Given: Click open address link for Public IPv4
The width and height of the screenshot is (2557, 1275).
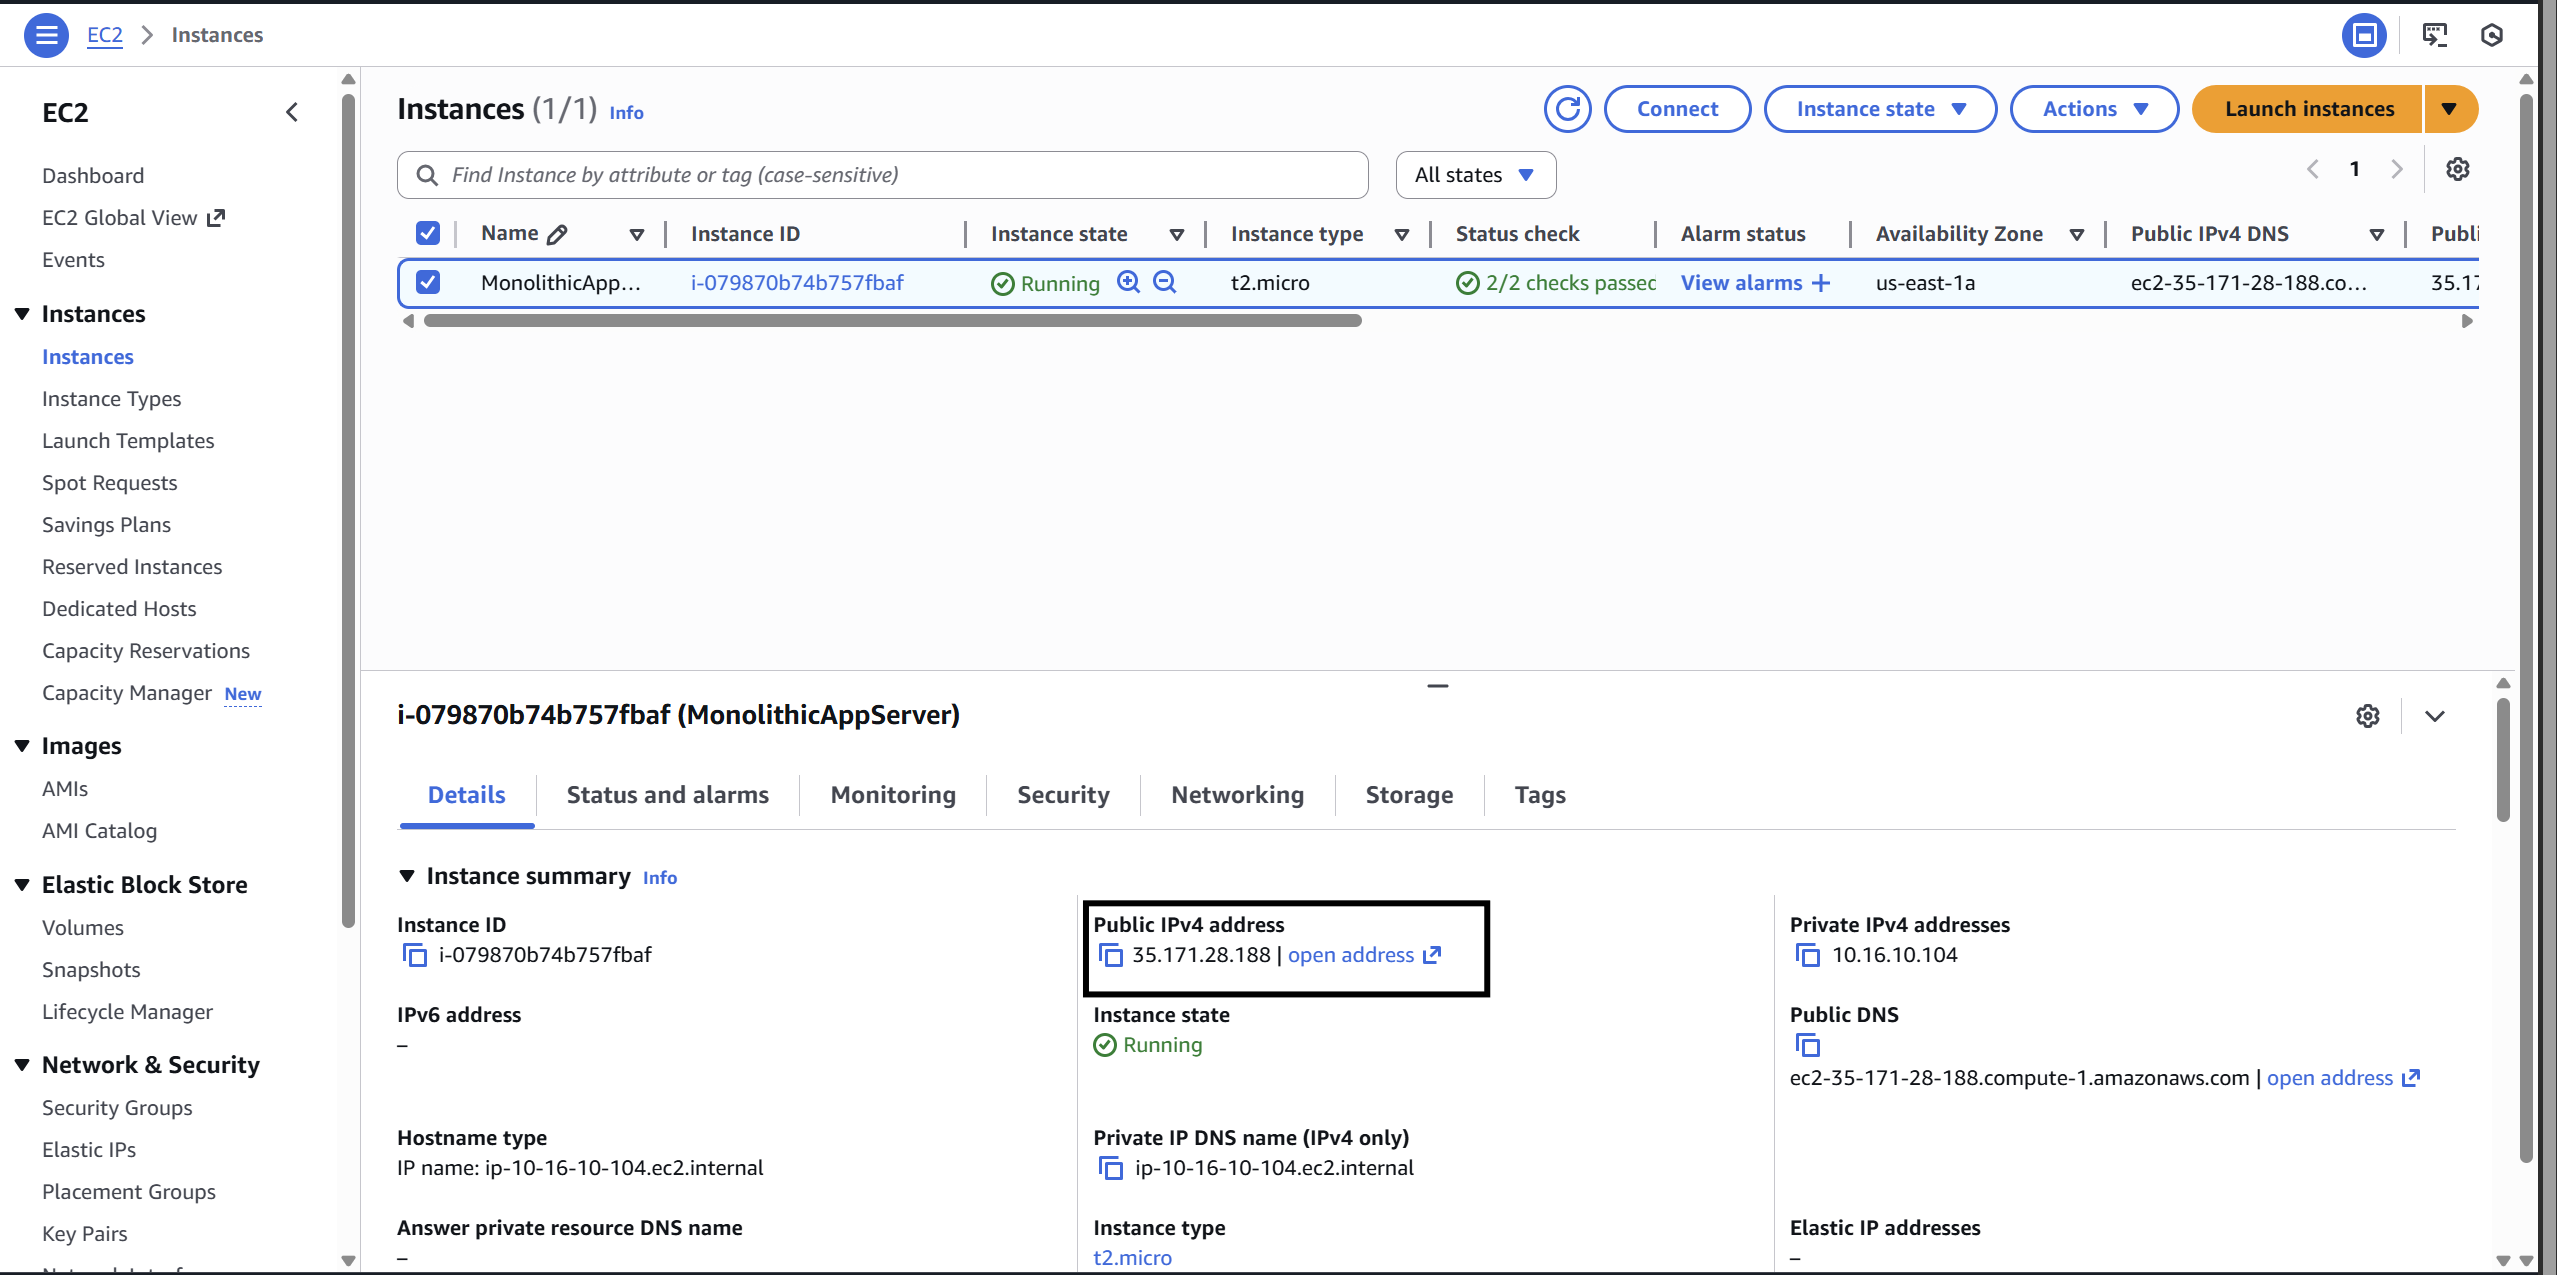Looking at the screenshot, I should click(1351, 955).
